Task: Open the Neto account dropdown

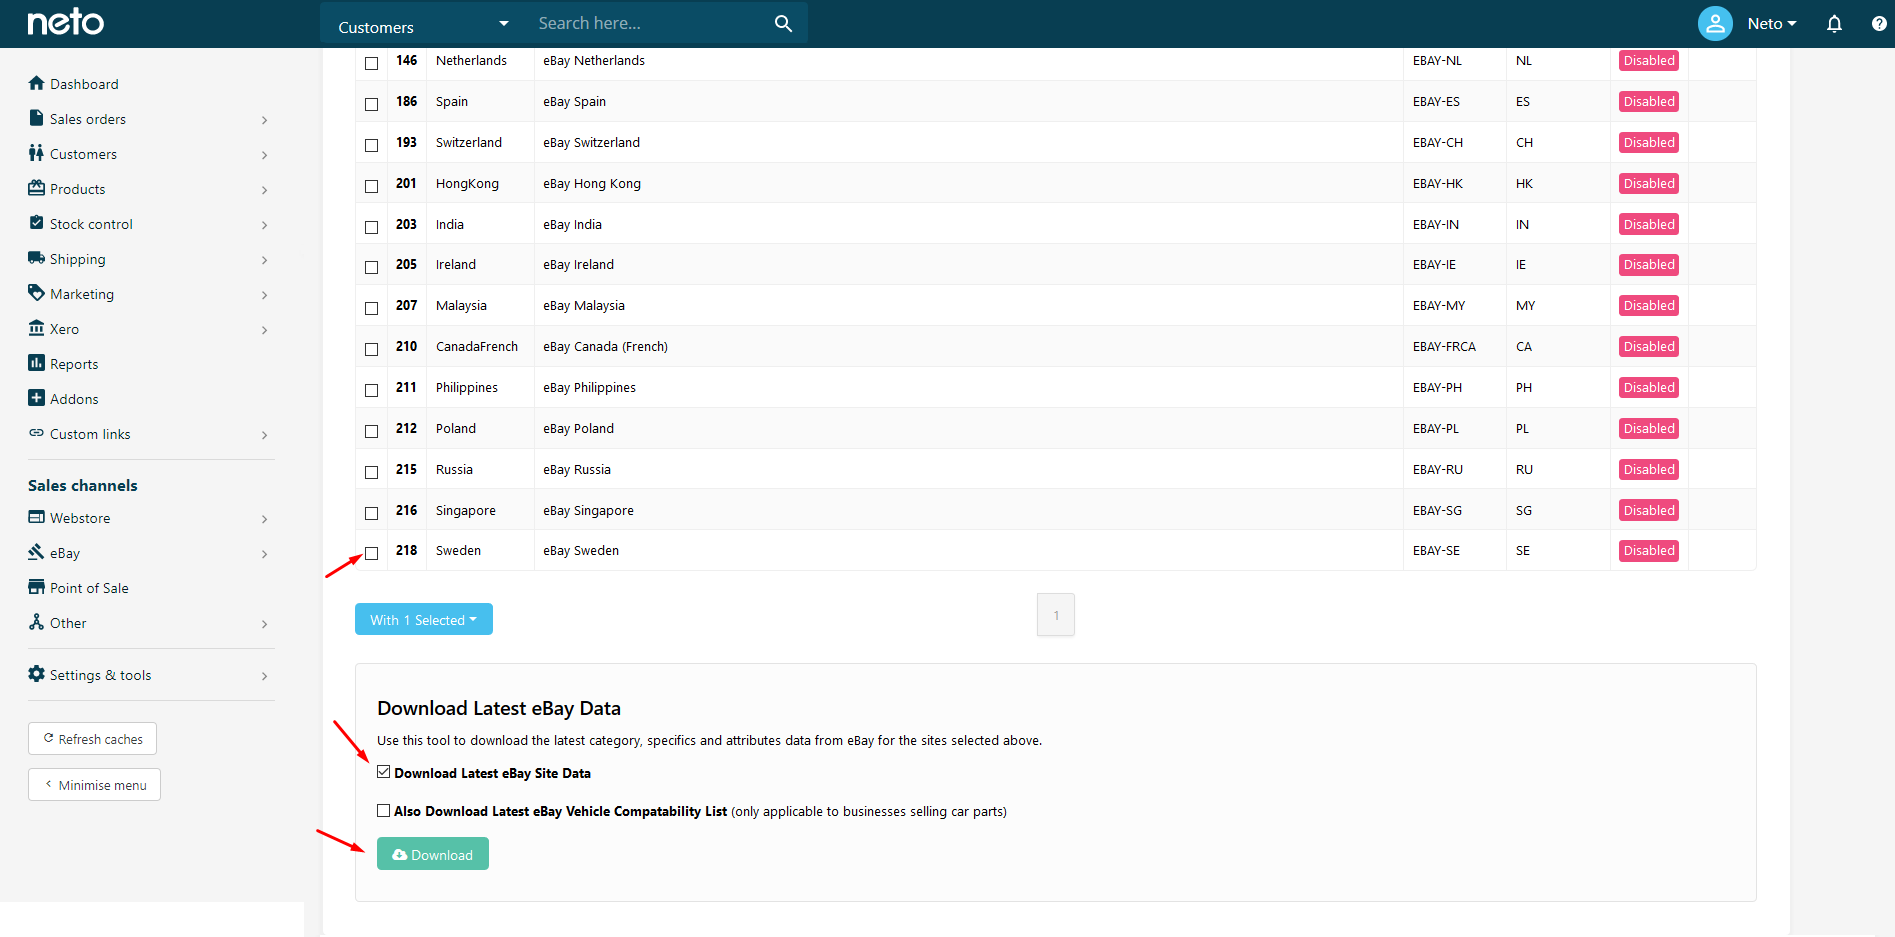Action: 1771,24
